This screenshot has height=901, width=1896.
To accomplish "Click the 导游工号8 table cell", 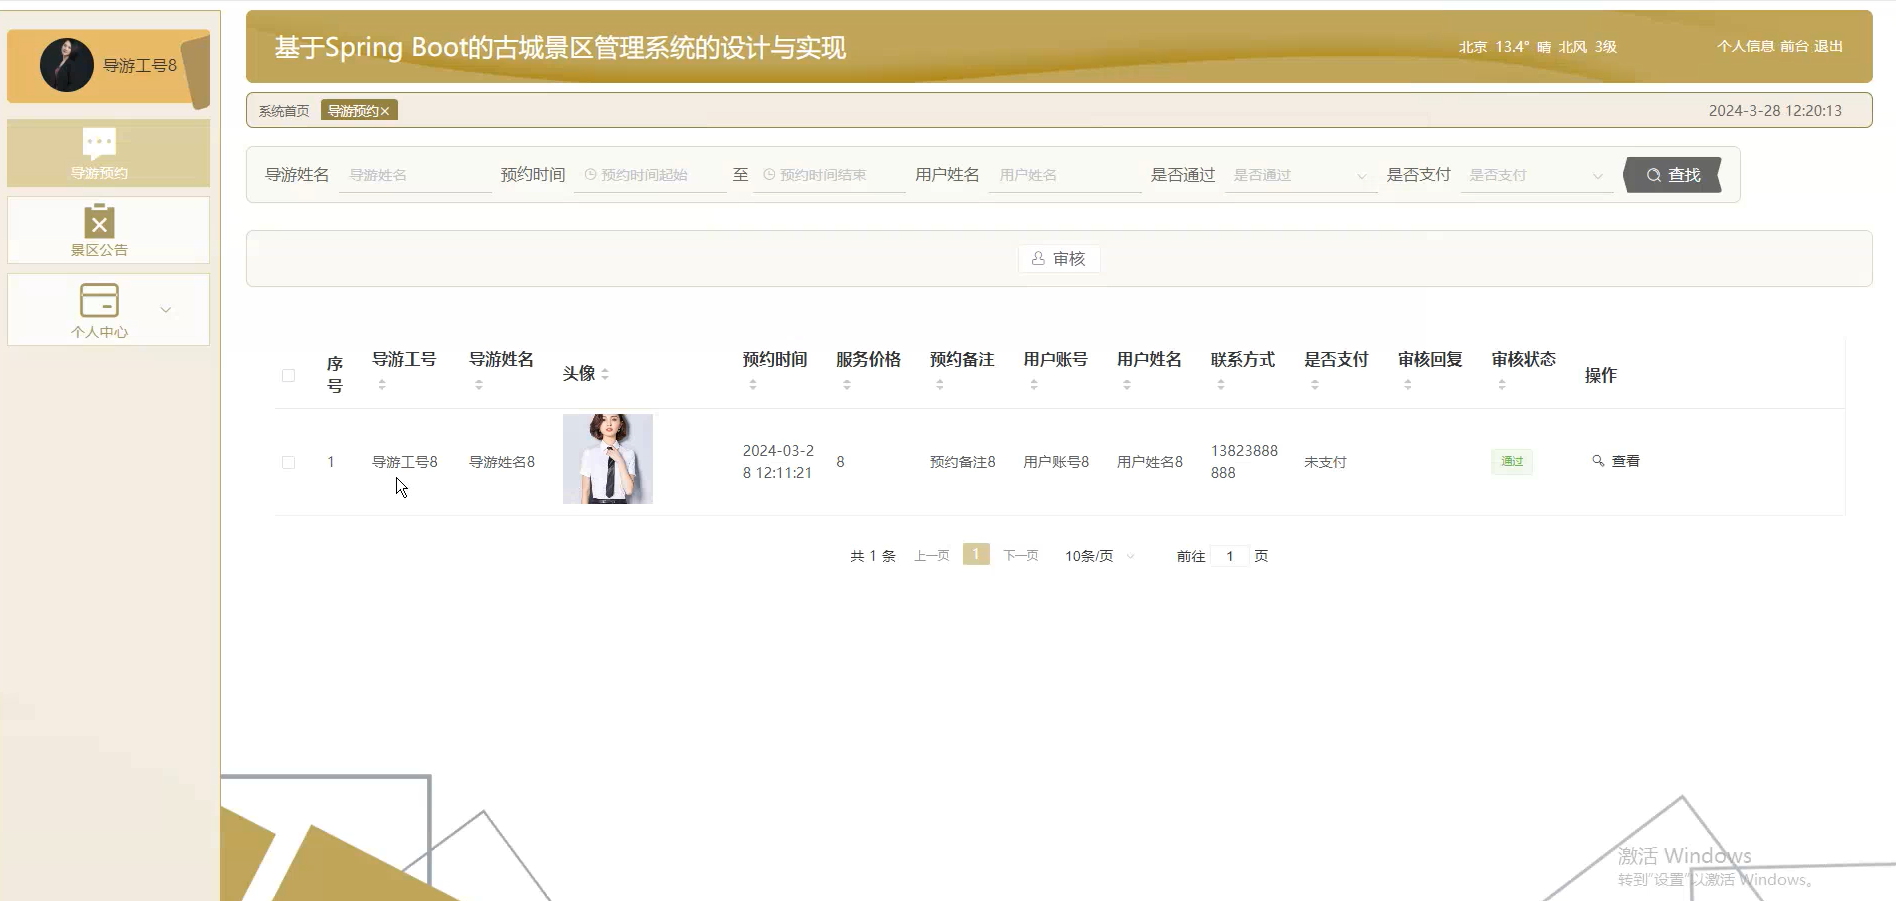I will tap(405, 462).
